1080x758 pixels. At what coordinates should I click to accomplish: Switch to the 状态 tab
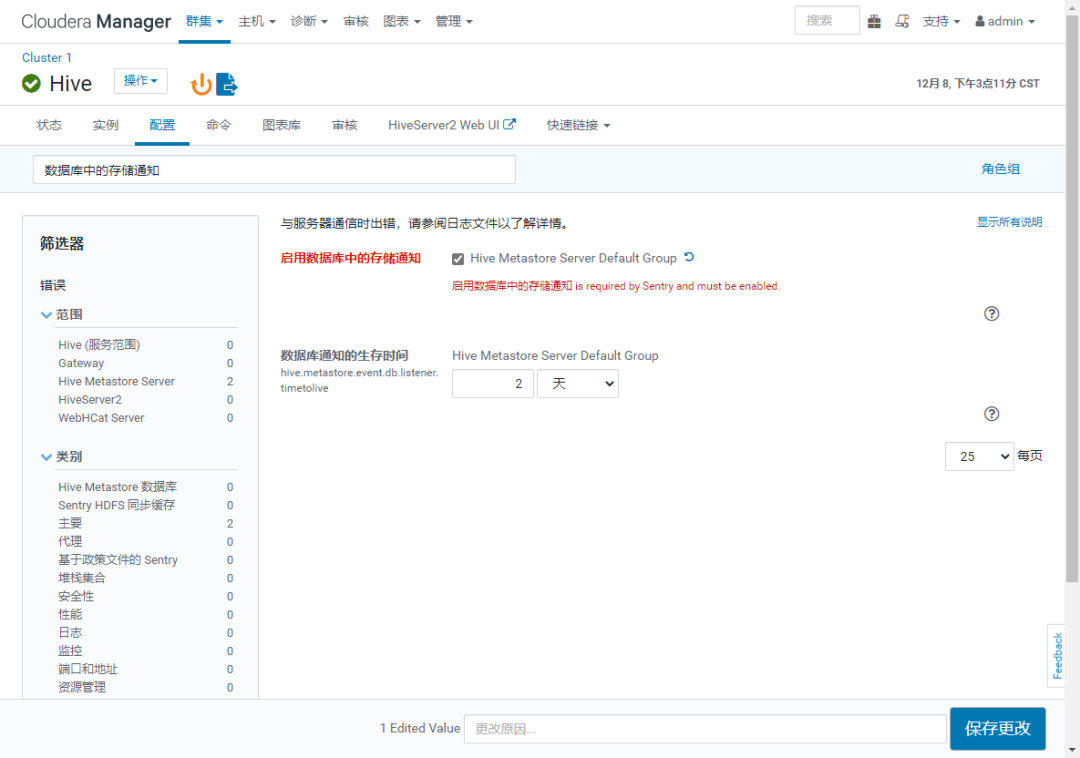click(x=49, y=125)
